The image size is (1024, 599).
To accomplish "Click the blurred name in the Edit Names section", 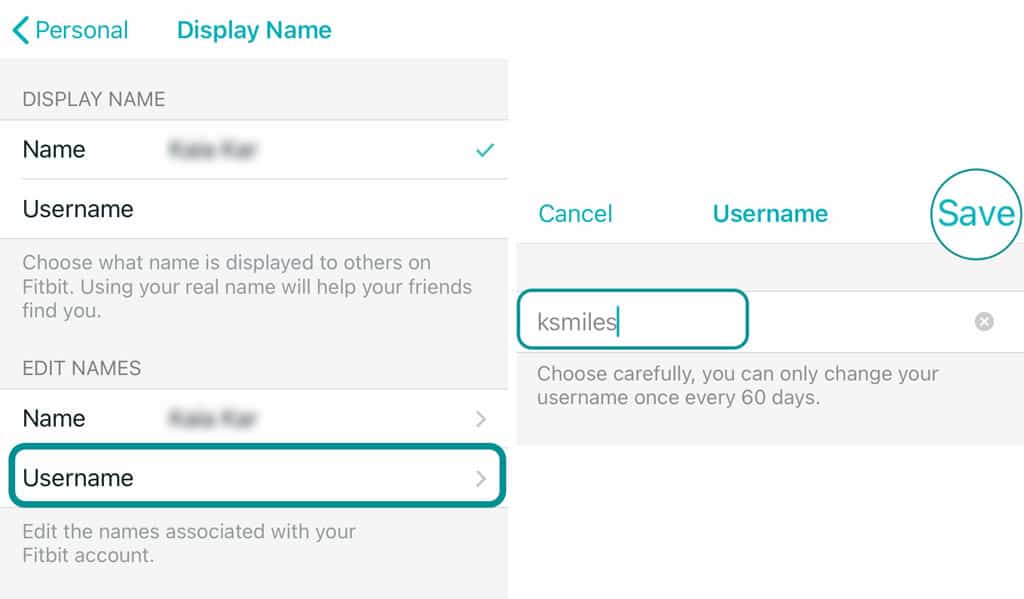I will (x=213, y=419).
